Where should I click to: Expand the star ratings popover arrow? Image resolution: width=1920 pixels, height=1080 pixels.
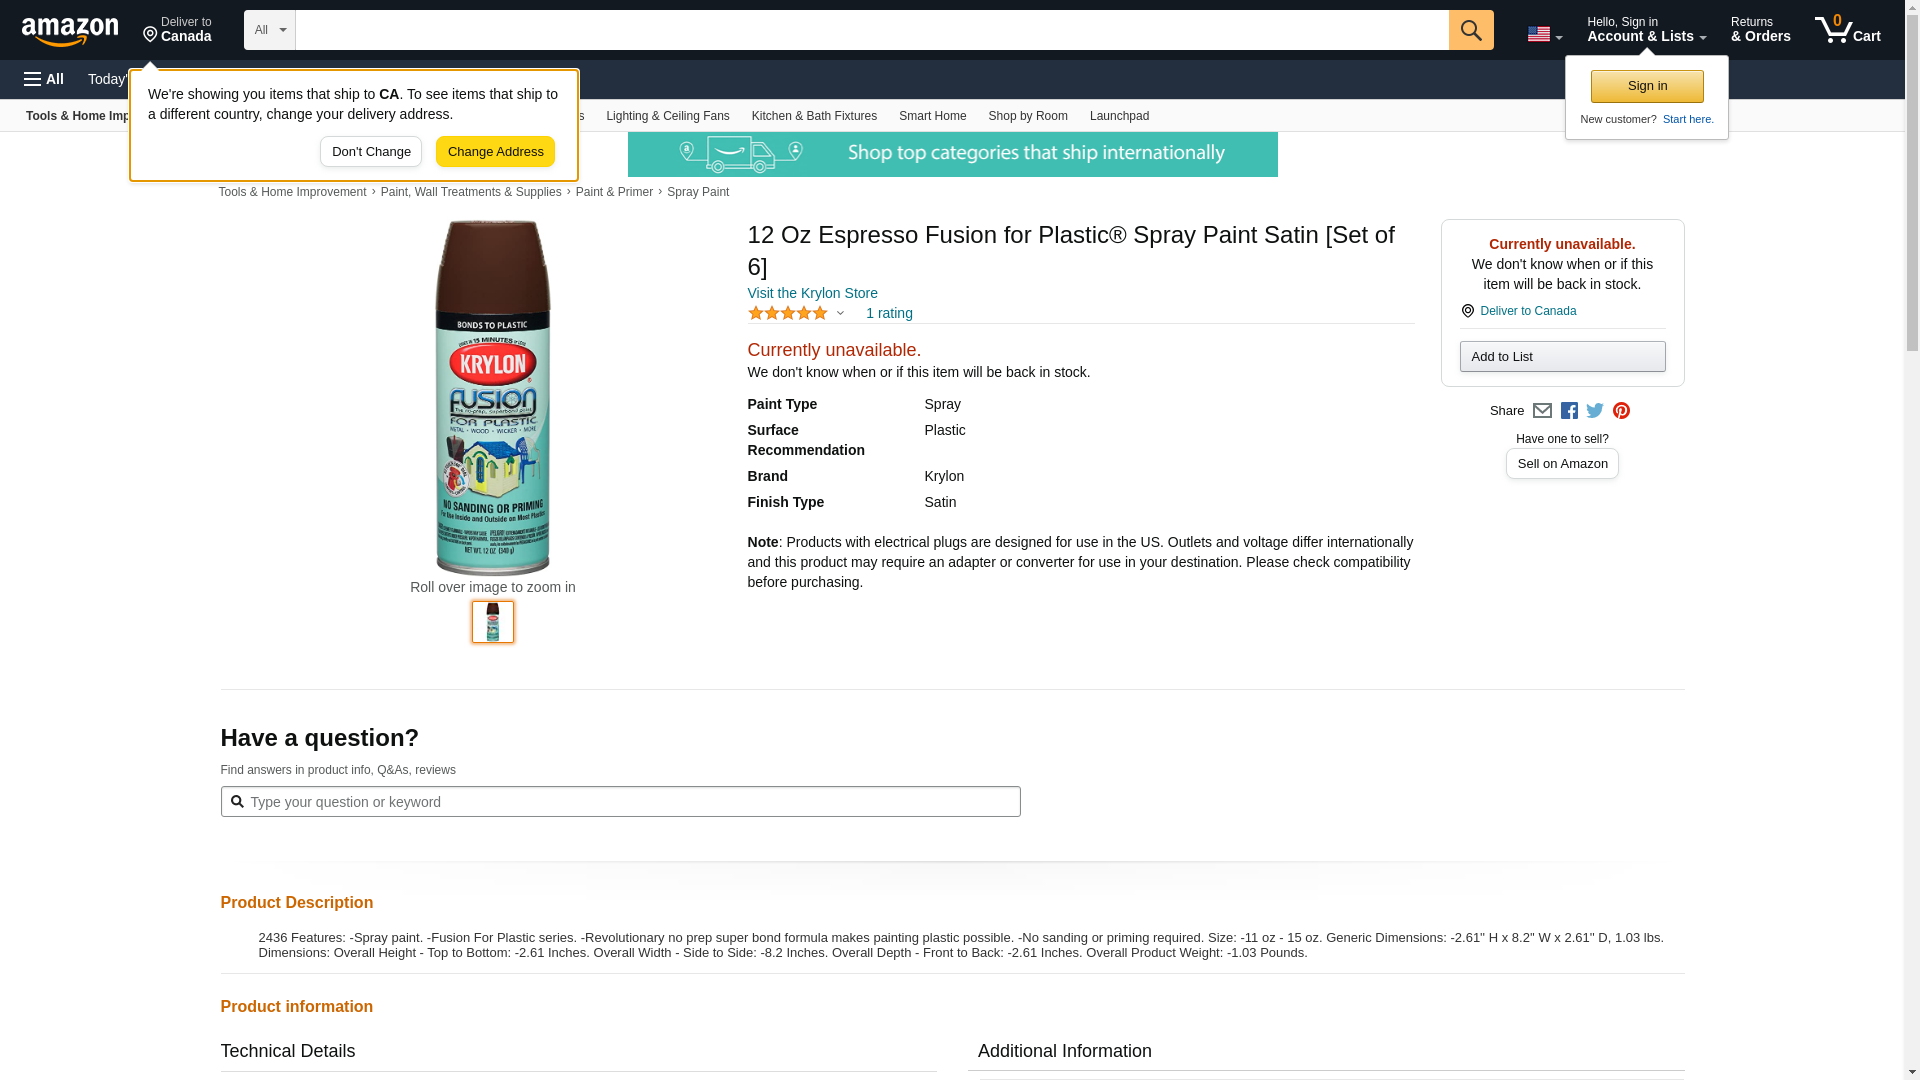click(840, 314)
